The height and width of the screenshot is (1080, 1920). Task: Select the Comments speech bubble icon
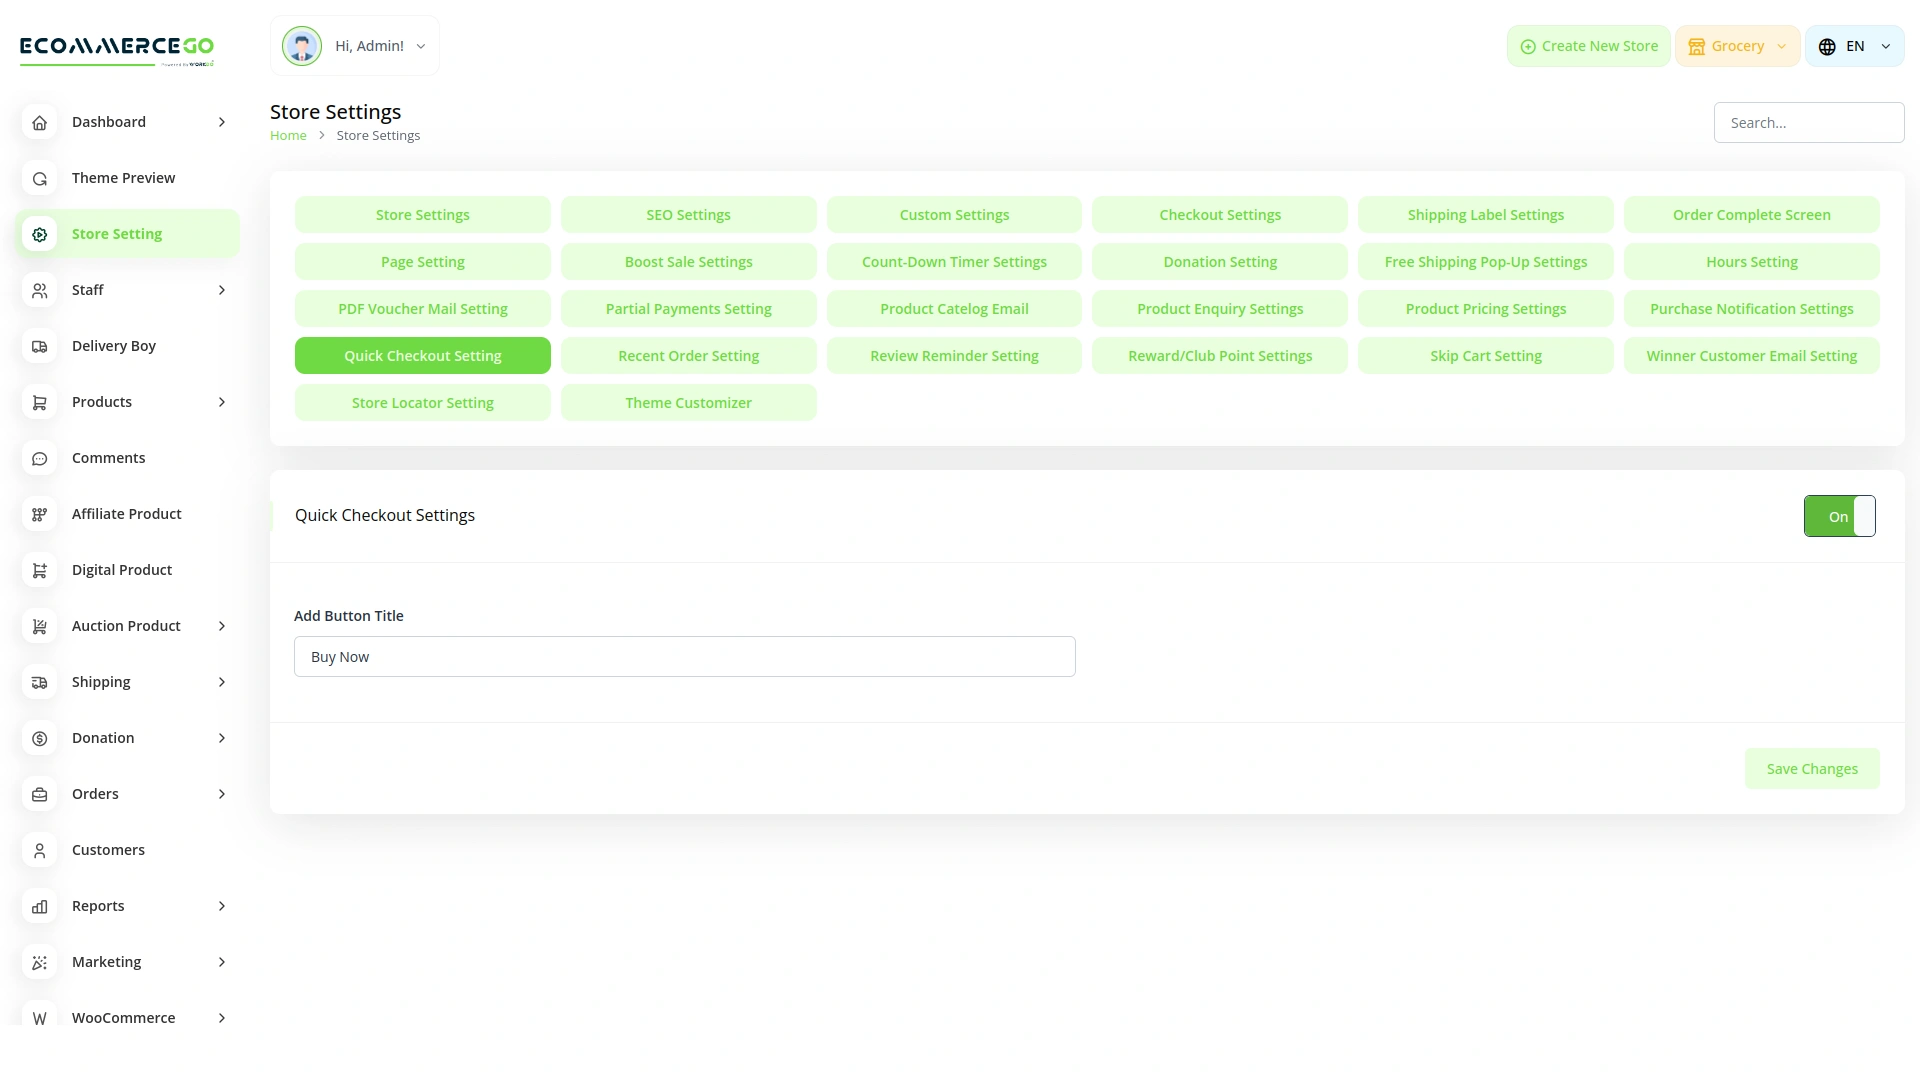tap(39, 458)
